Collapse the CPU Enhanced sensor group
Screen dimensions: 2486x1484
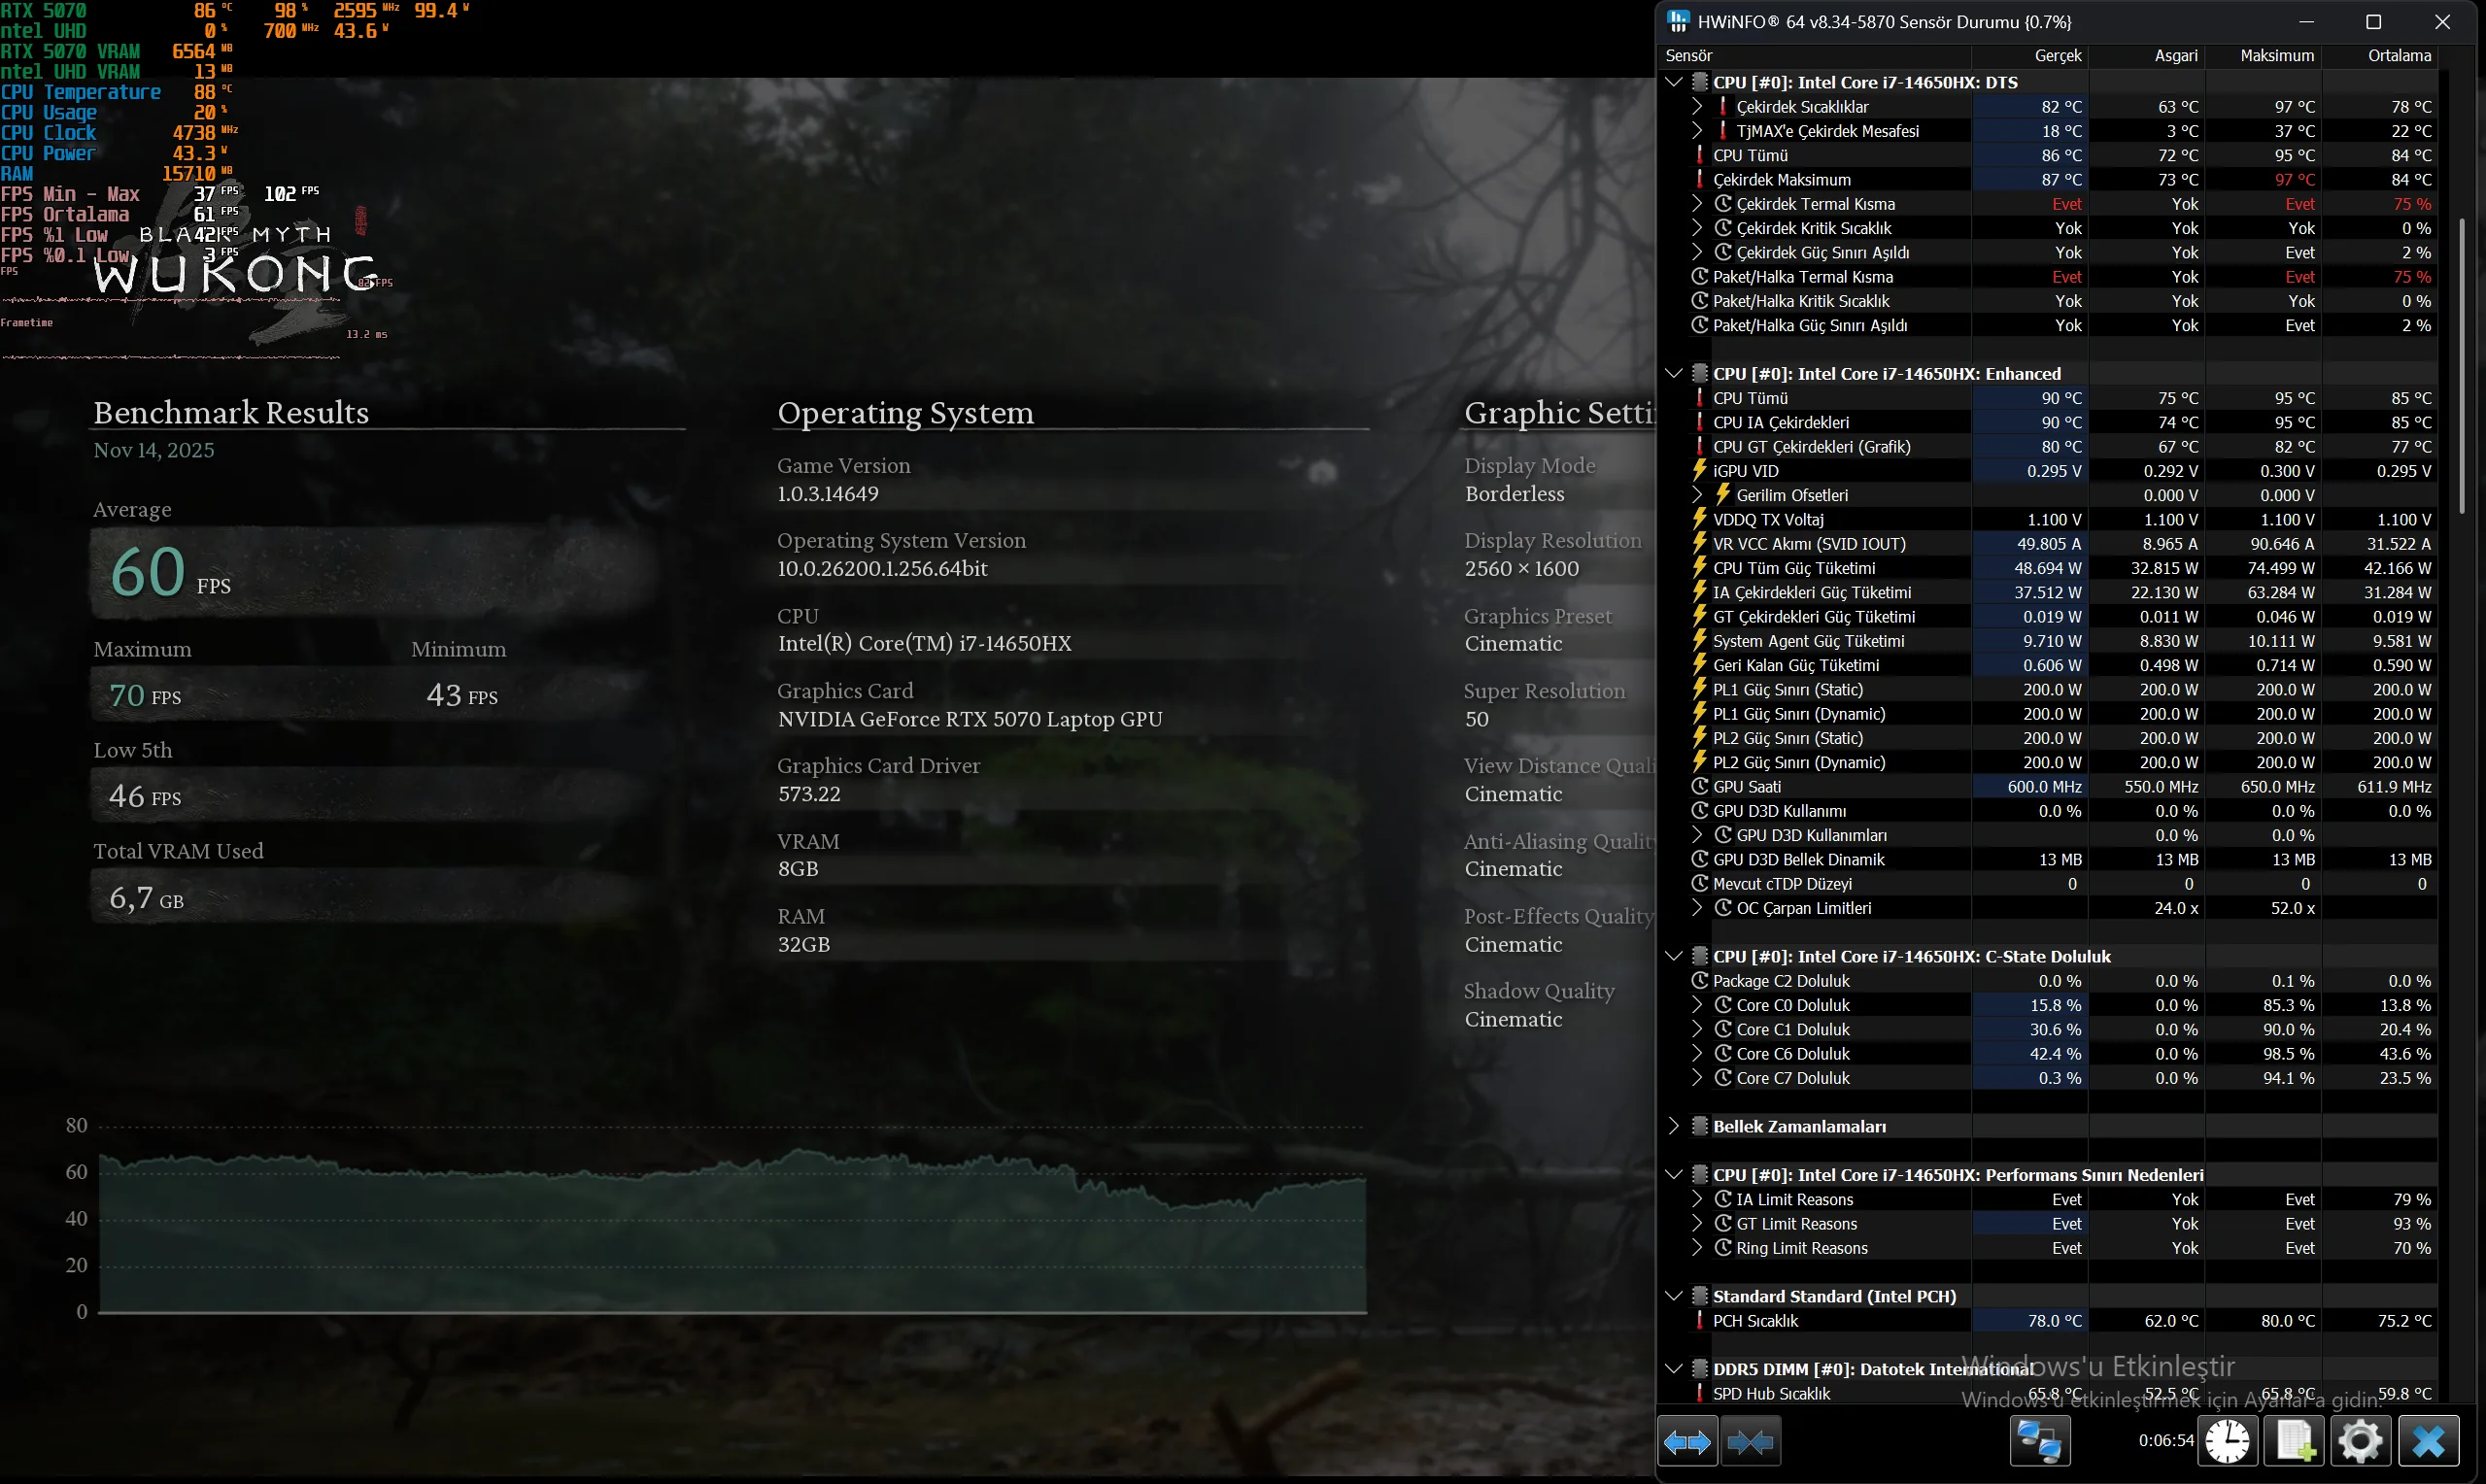click(1675, 373)
